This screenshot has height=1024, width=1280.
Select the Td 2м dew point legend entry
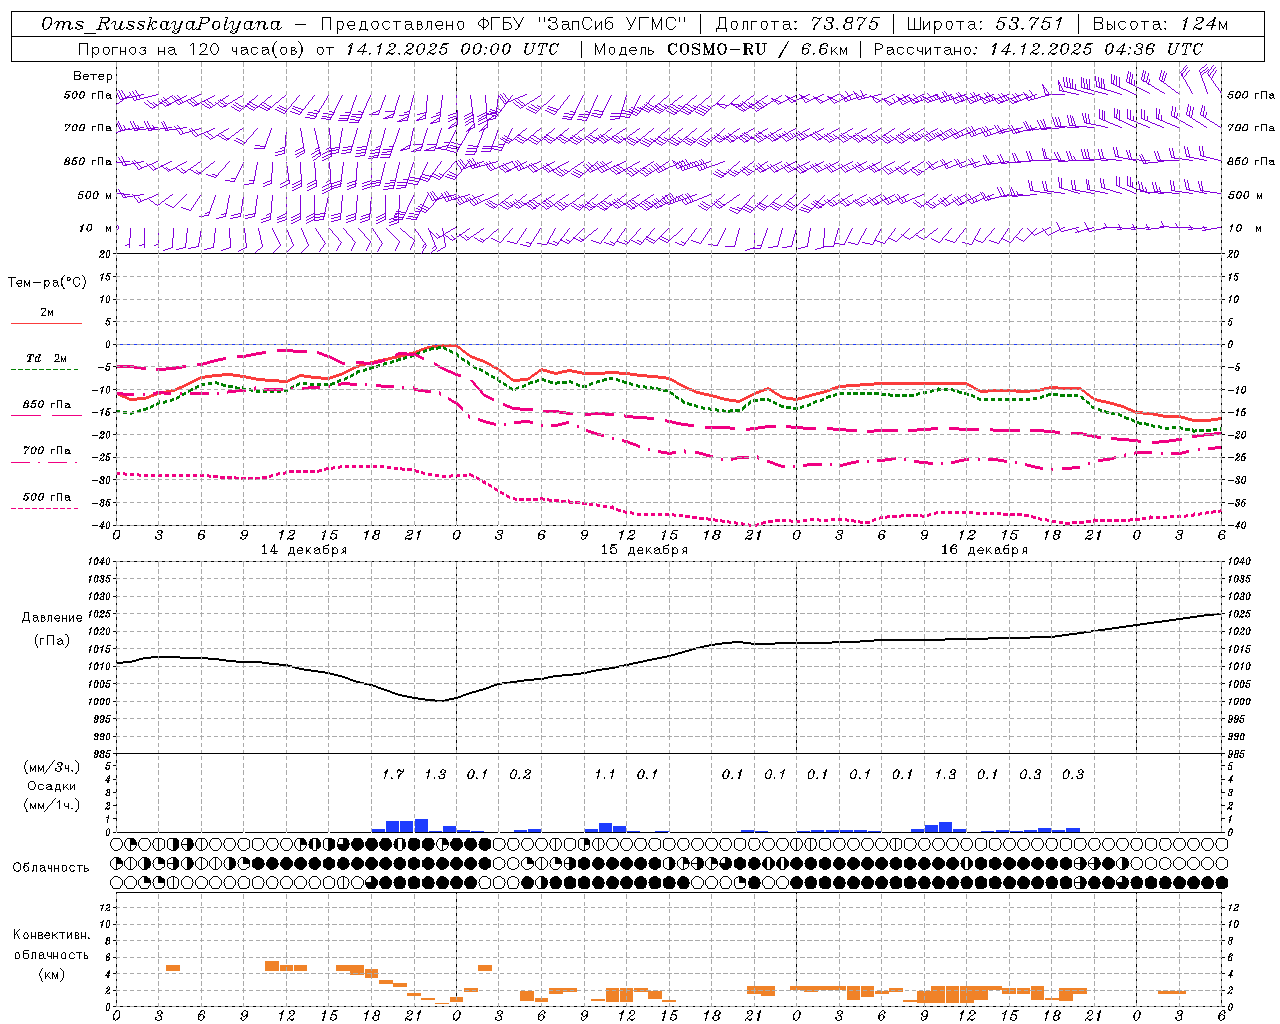[x=47, y=358]
